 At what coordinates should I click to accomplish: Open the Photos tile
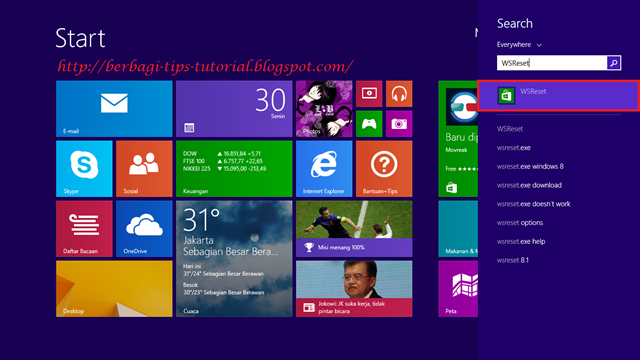coord(324,109)
